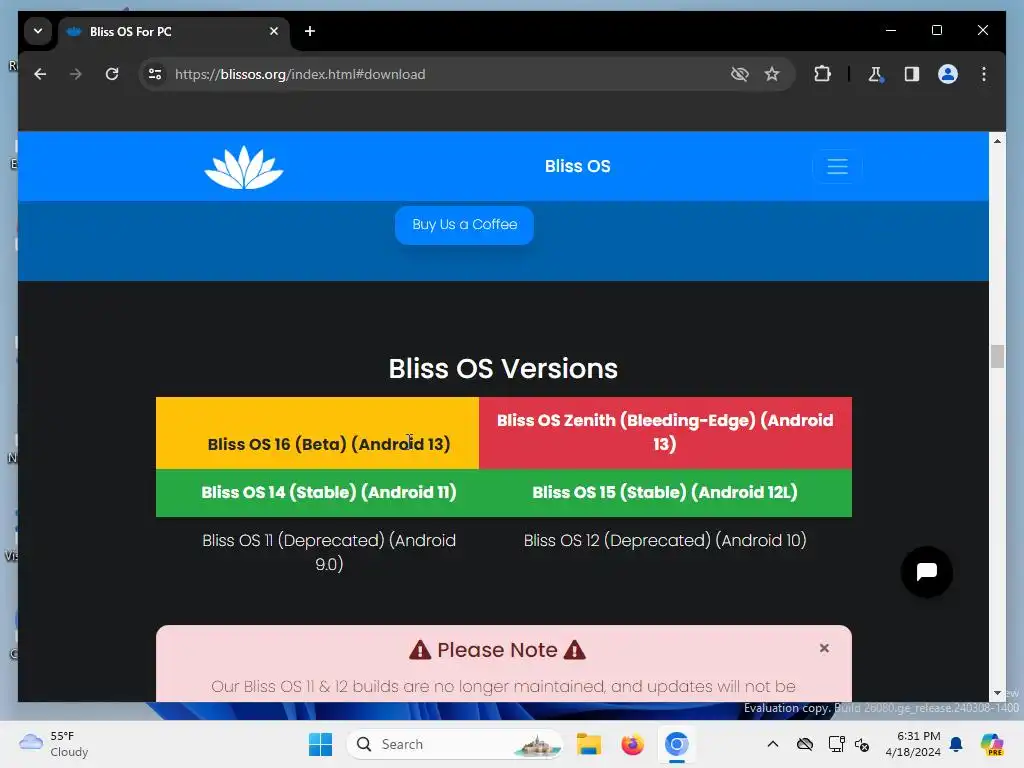Open the Extensions puzzle icon
The height and width of the screenshot is (768, 1024).
[822, 74]
